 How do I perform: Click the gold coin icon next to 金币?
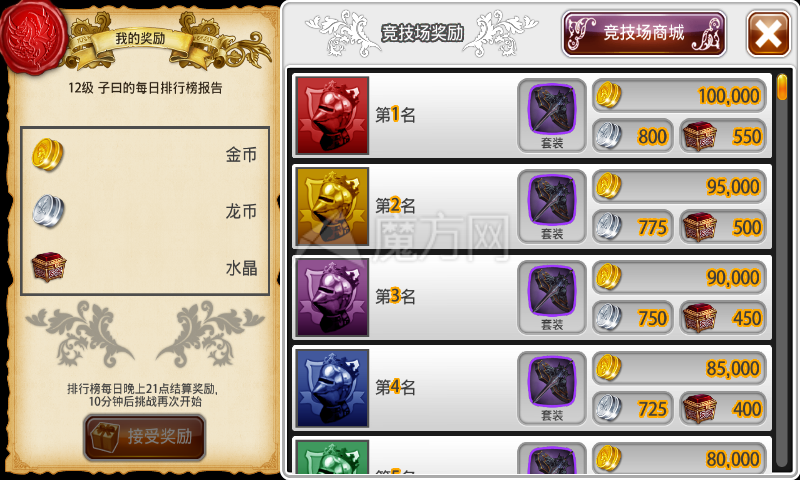48,154
